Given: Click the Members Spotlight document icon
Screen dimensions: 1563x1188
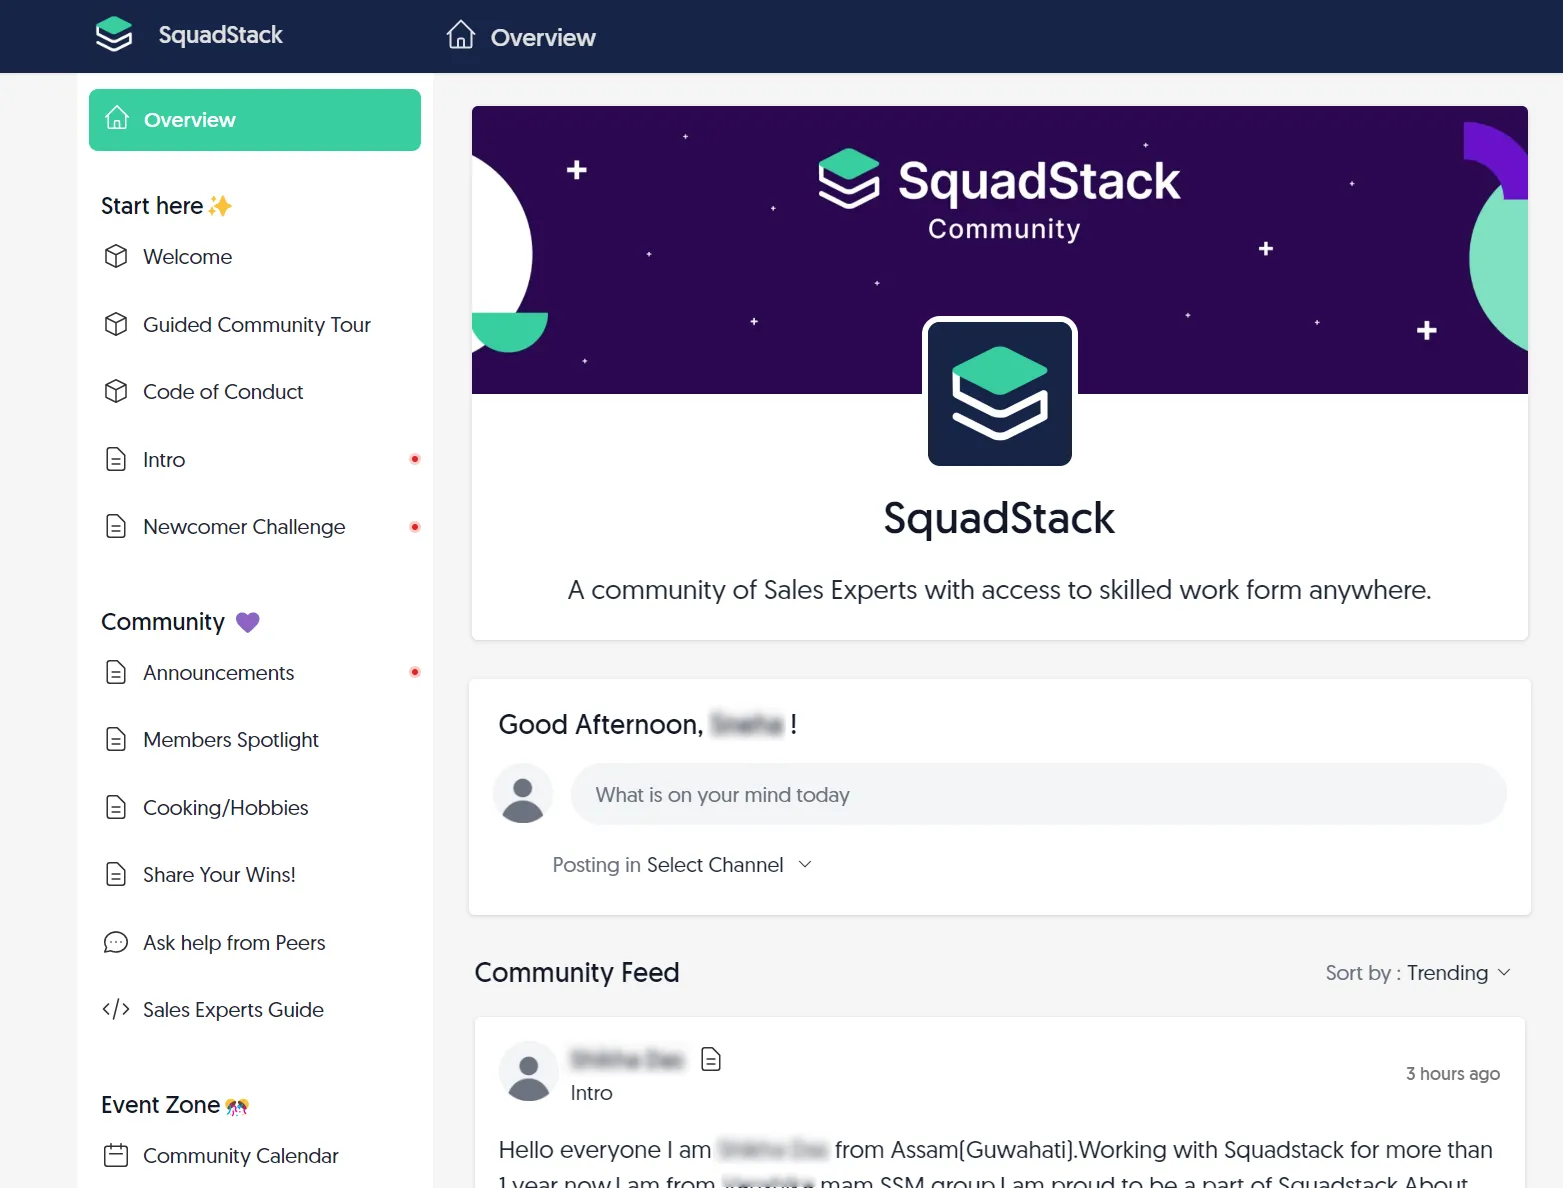Looking at the screenshot, I should point(116,739).
